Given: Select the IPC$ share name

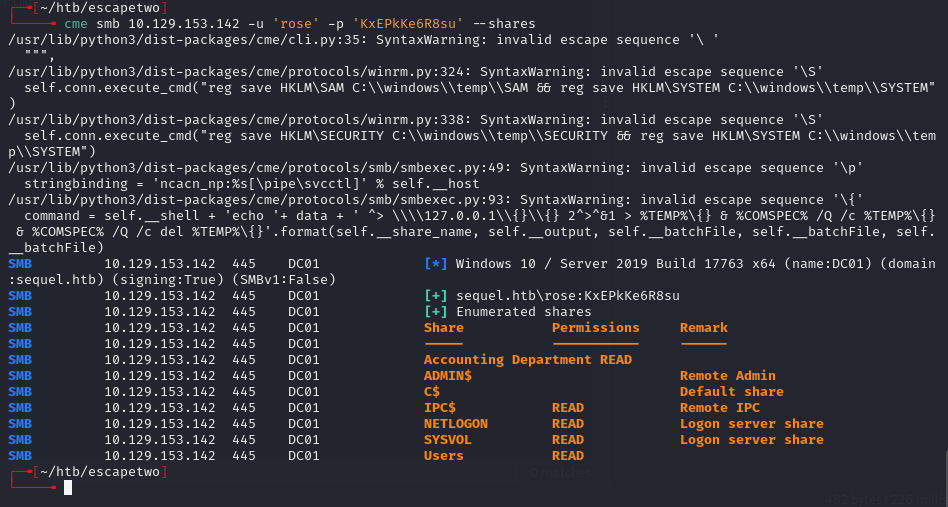Looking at the screenshot, I should (440, 408).
